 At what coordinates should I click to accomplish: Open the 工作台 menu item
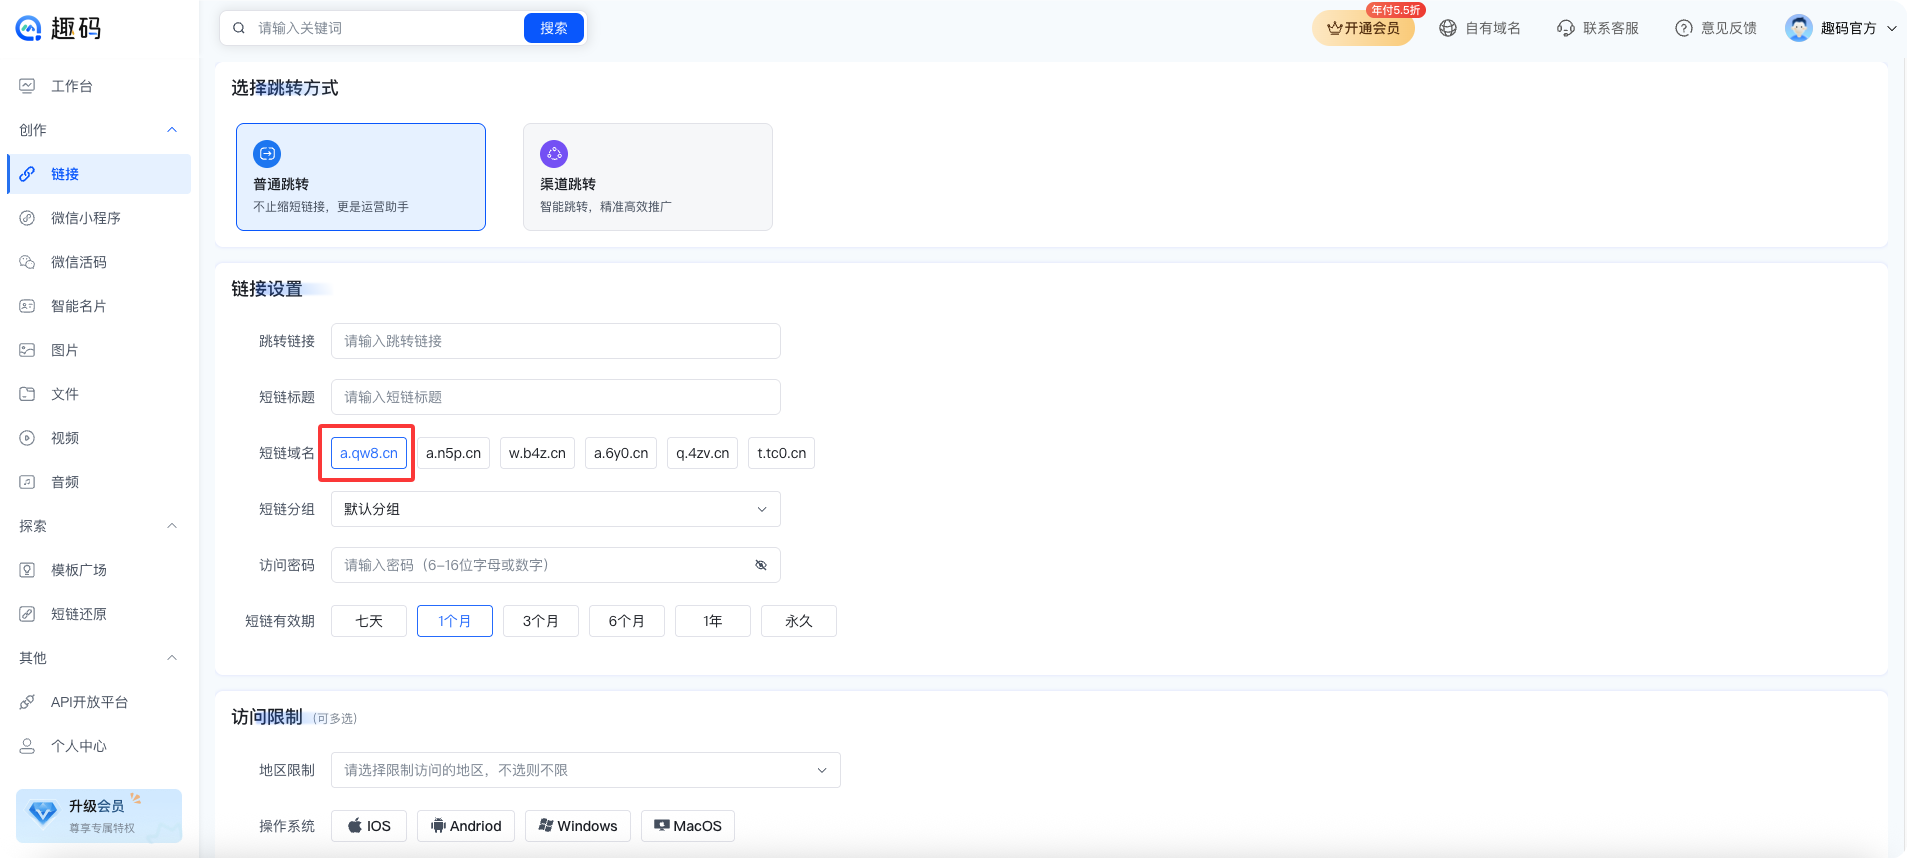pyautogui.click(x=71, y=86)
